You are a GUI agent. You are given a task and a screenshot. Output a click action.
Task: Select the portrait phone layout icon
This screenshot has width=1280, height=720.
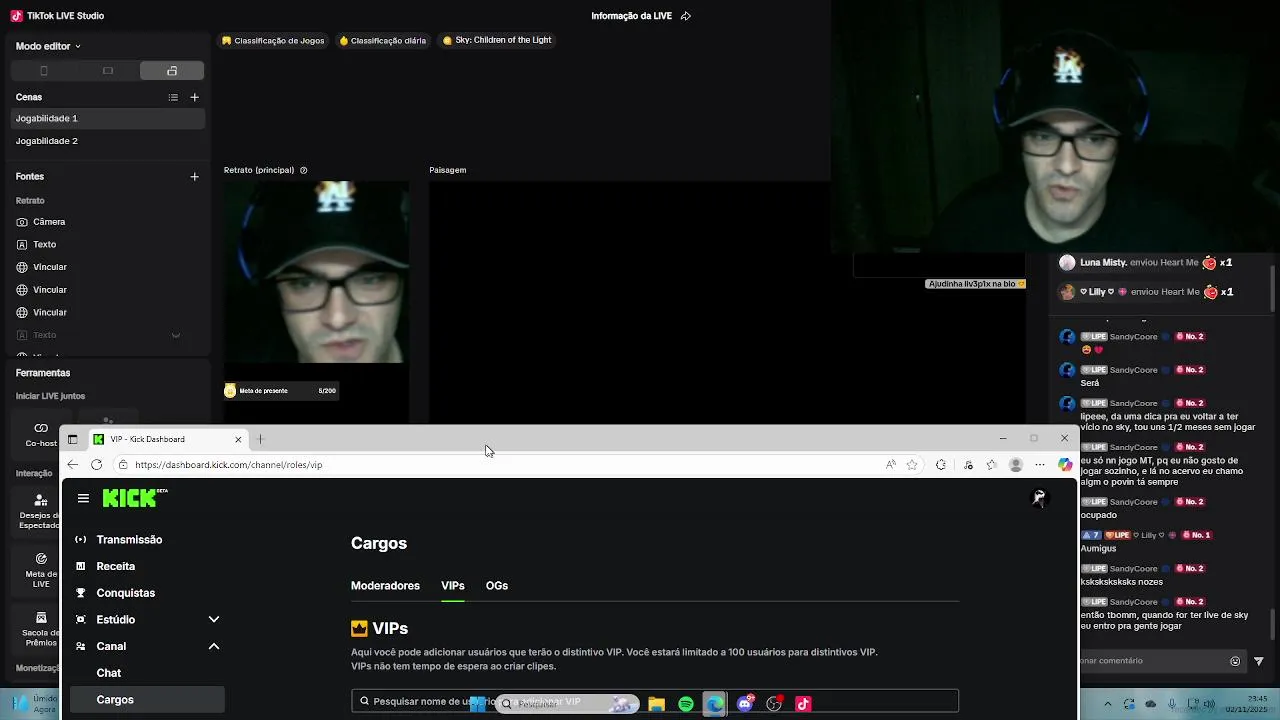pyautogui.click(x=44, y=71)
